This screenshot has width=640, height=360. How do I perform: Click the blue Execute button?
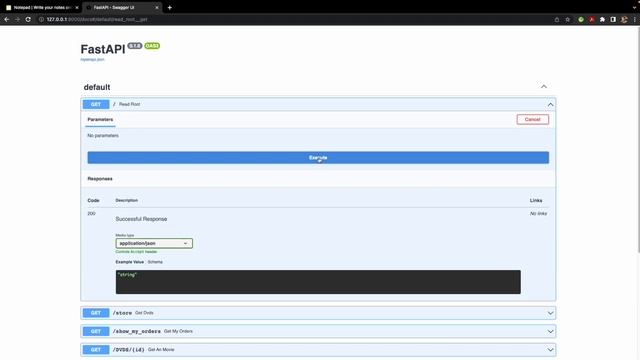(318, 158)
